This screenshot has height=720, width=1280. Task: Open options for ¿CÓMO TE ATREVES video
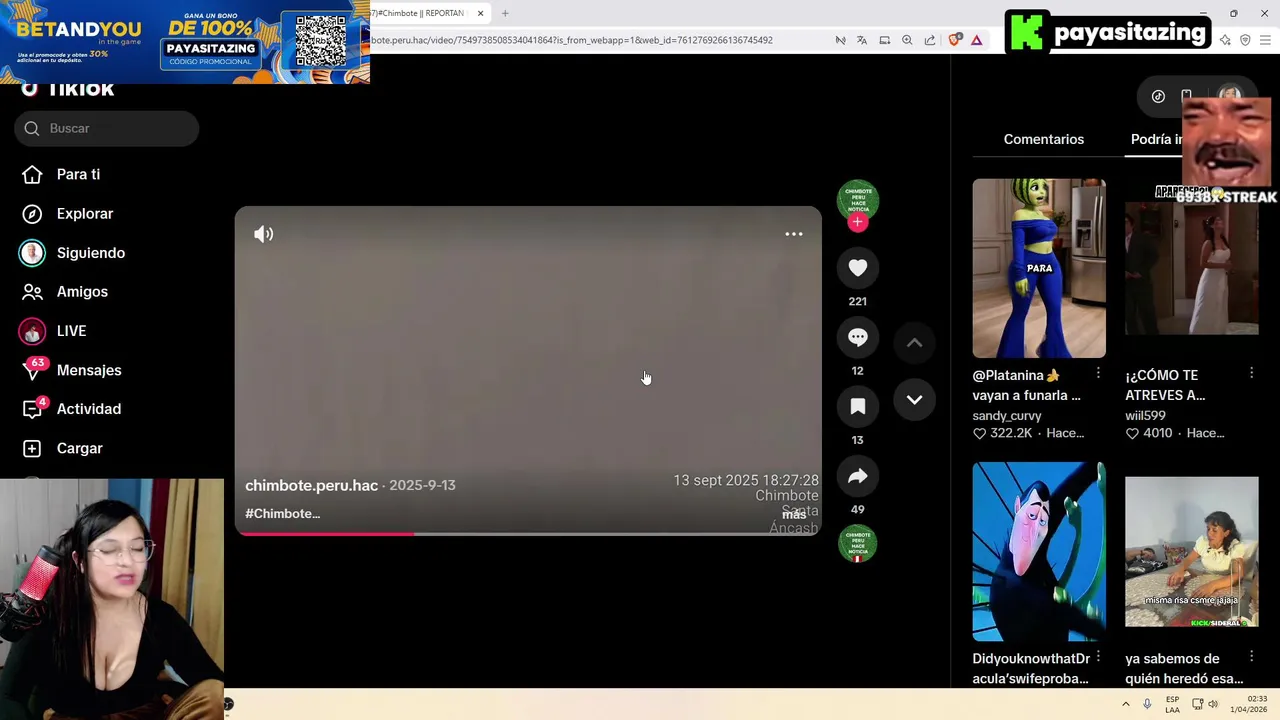tap(1251, 373)
